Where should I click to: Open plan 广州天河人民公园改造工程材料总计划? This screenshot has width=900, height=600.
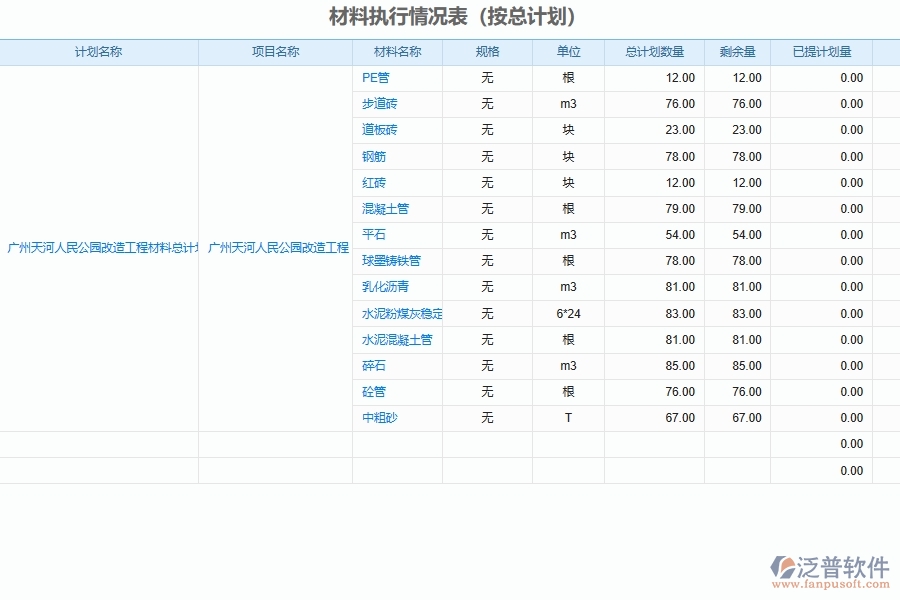[100, 247]
